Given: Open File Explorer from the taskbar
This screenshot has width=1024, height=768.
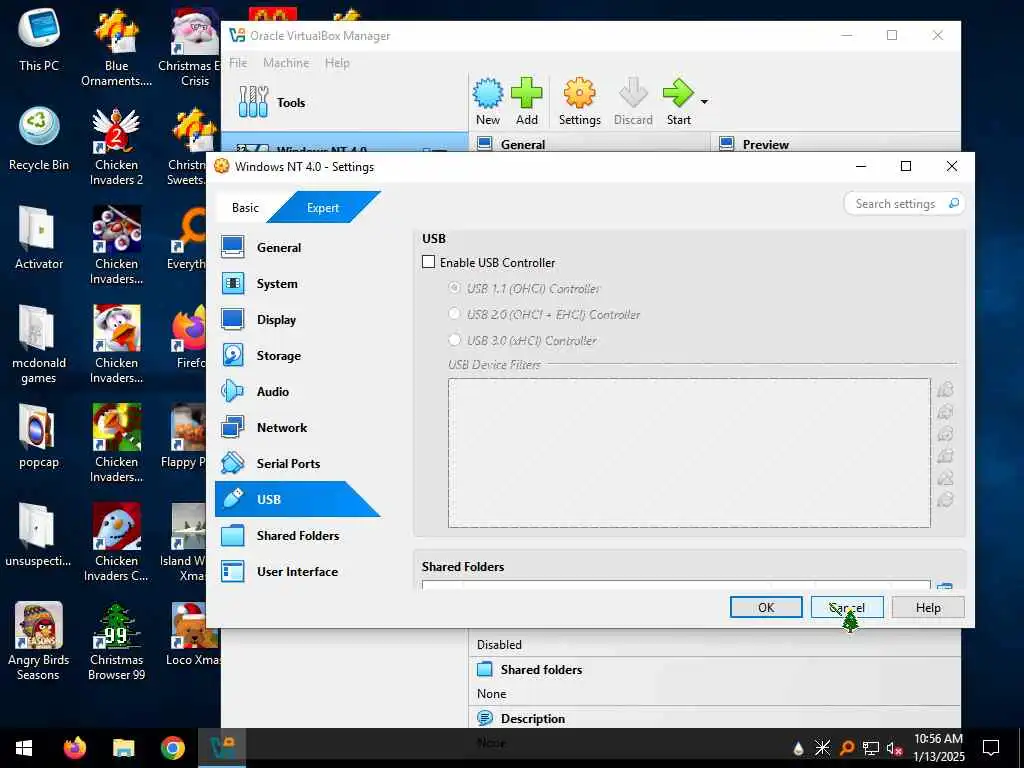Looking at the screenshot, I should 123,748.
